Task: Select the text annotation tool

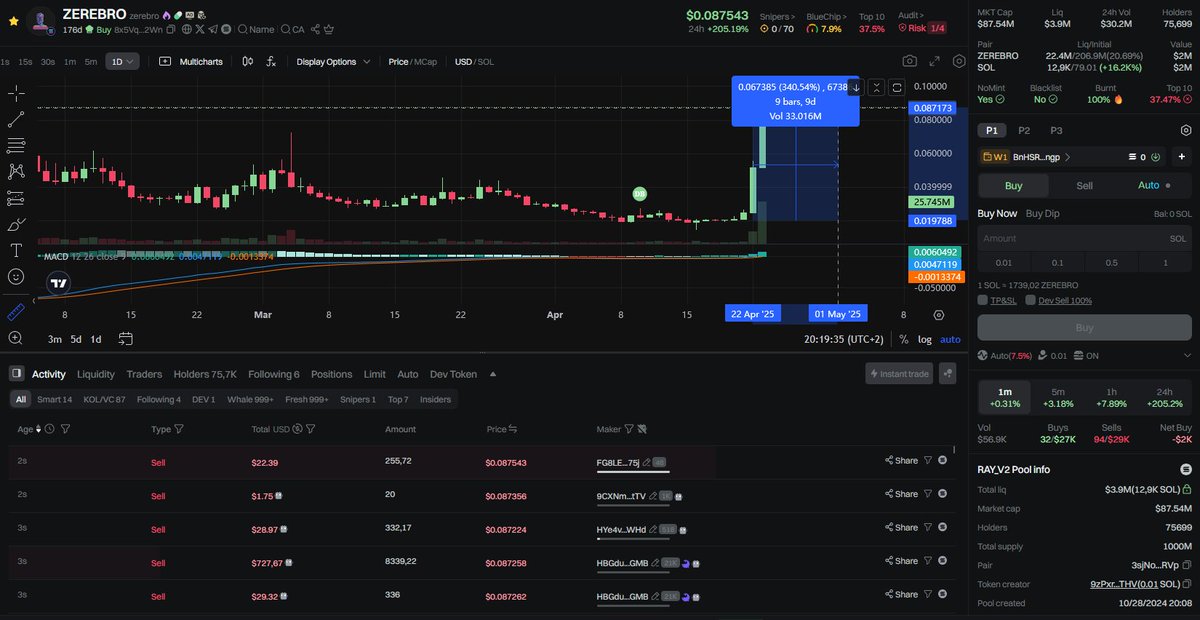Action: coord(16,250)
